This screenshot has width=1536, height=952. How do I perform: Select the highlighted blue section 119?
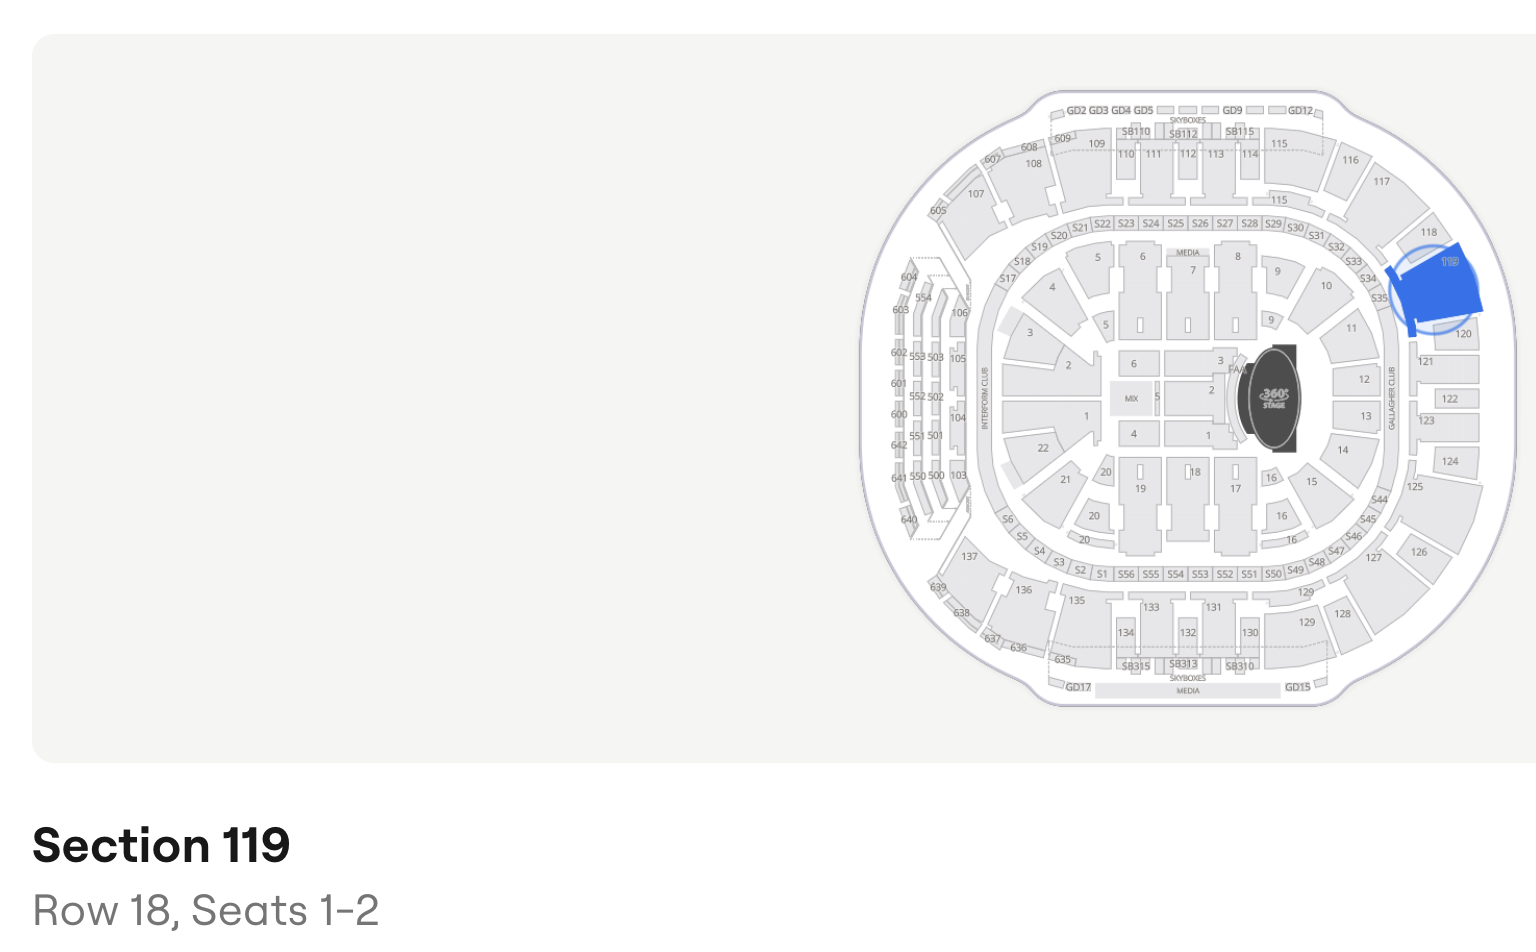click(1438, 289)
